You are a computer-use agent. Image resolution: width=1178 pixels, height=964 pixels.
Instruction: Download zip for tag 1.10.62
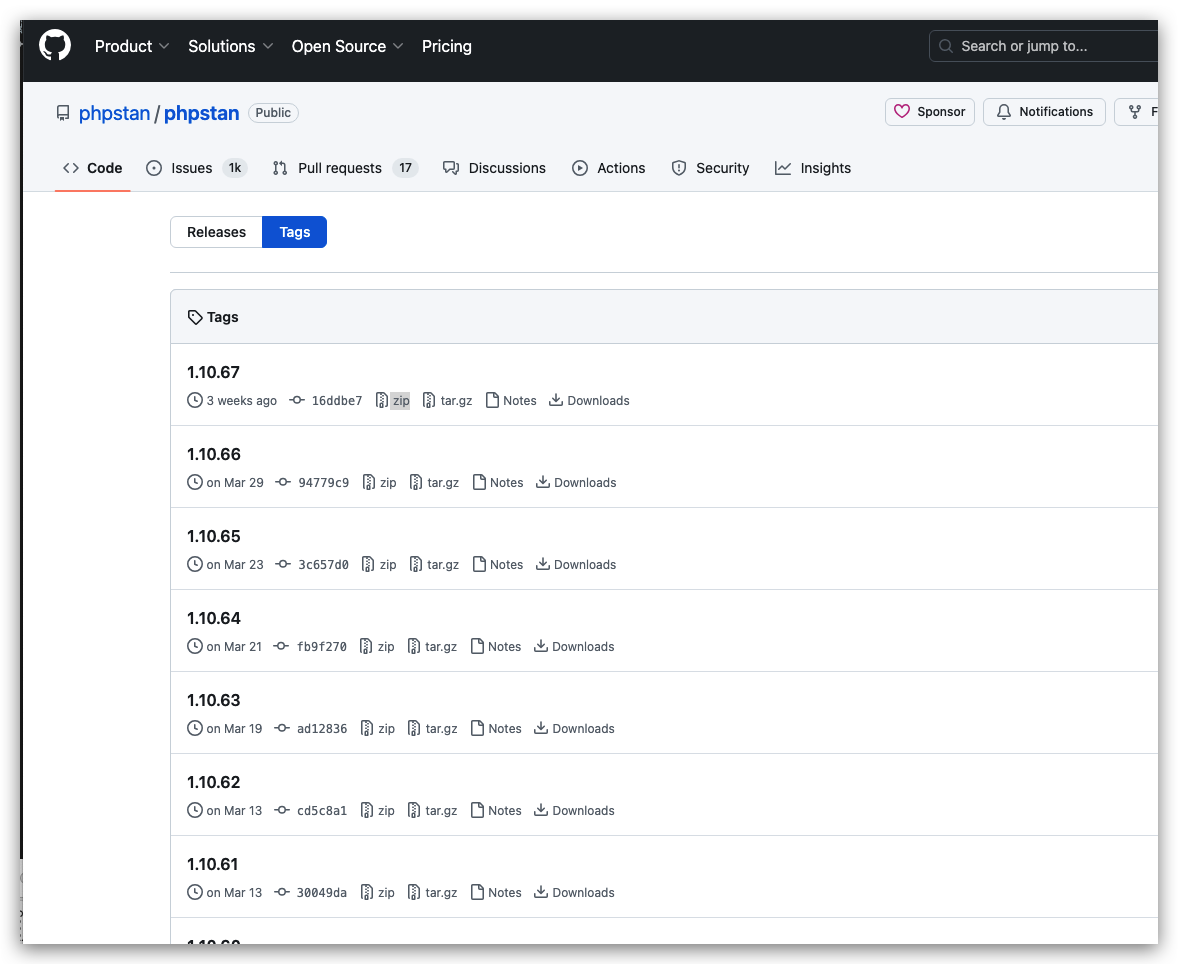point(378,810)
